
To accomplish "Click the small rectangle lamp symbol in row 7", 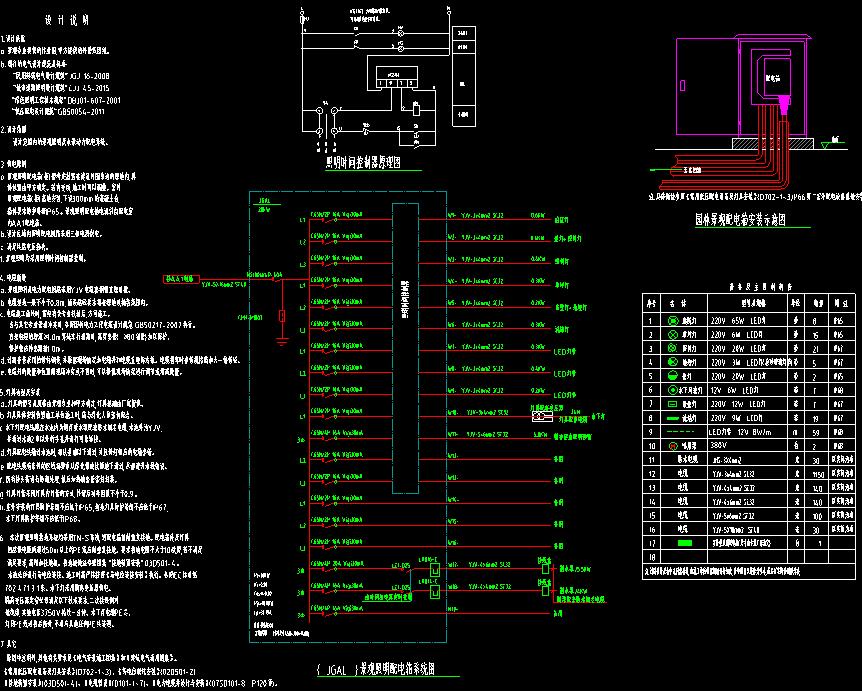I will [x=673, y=404].
